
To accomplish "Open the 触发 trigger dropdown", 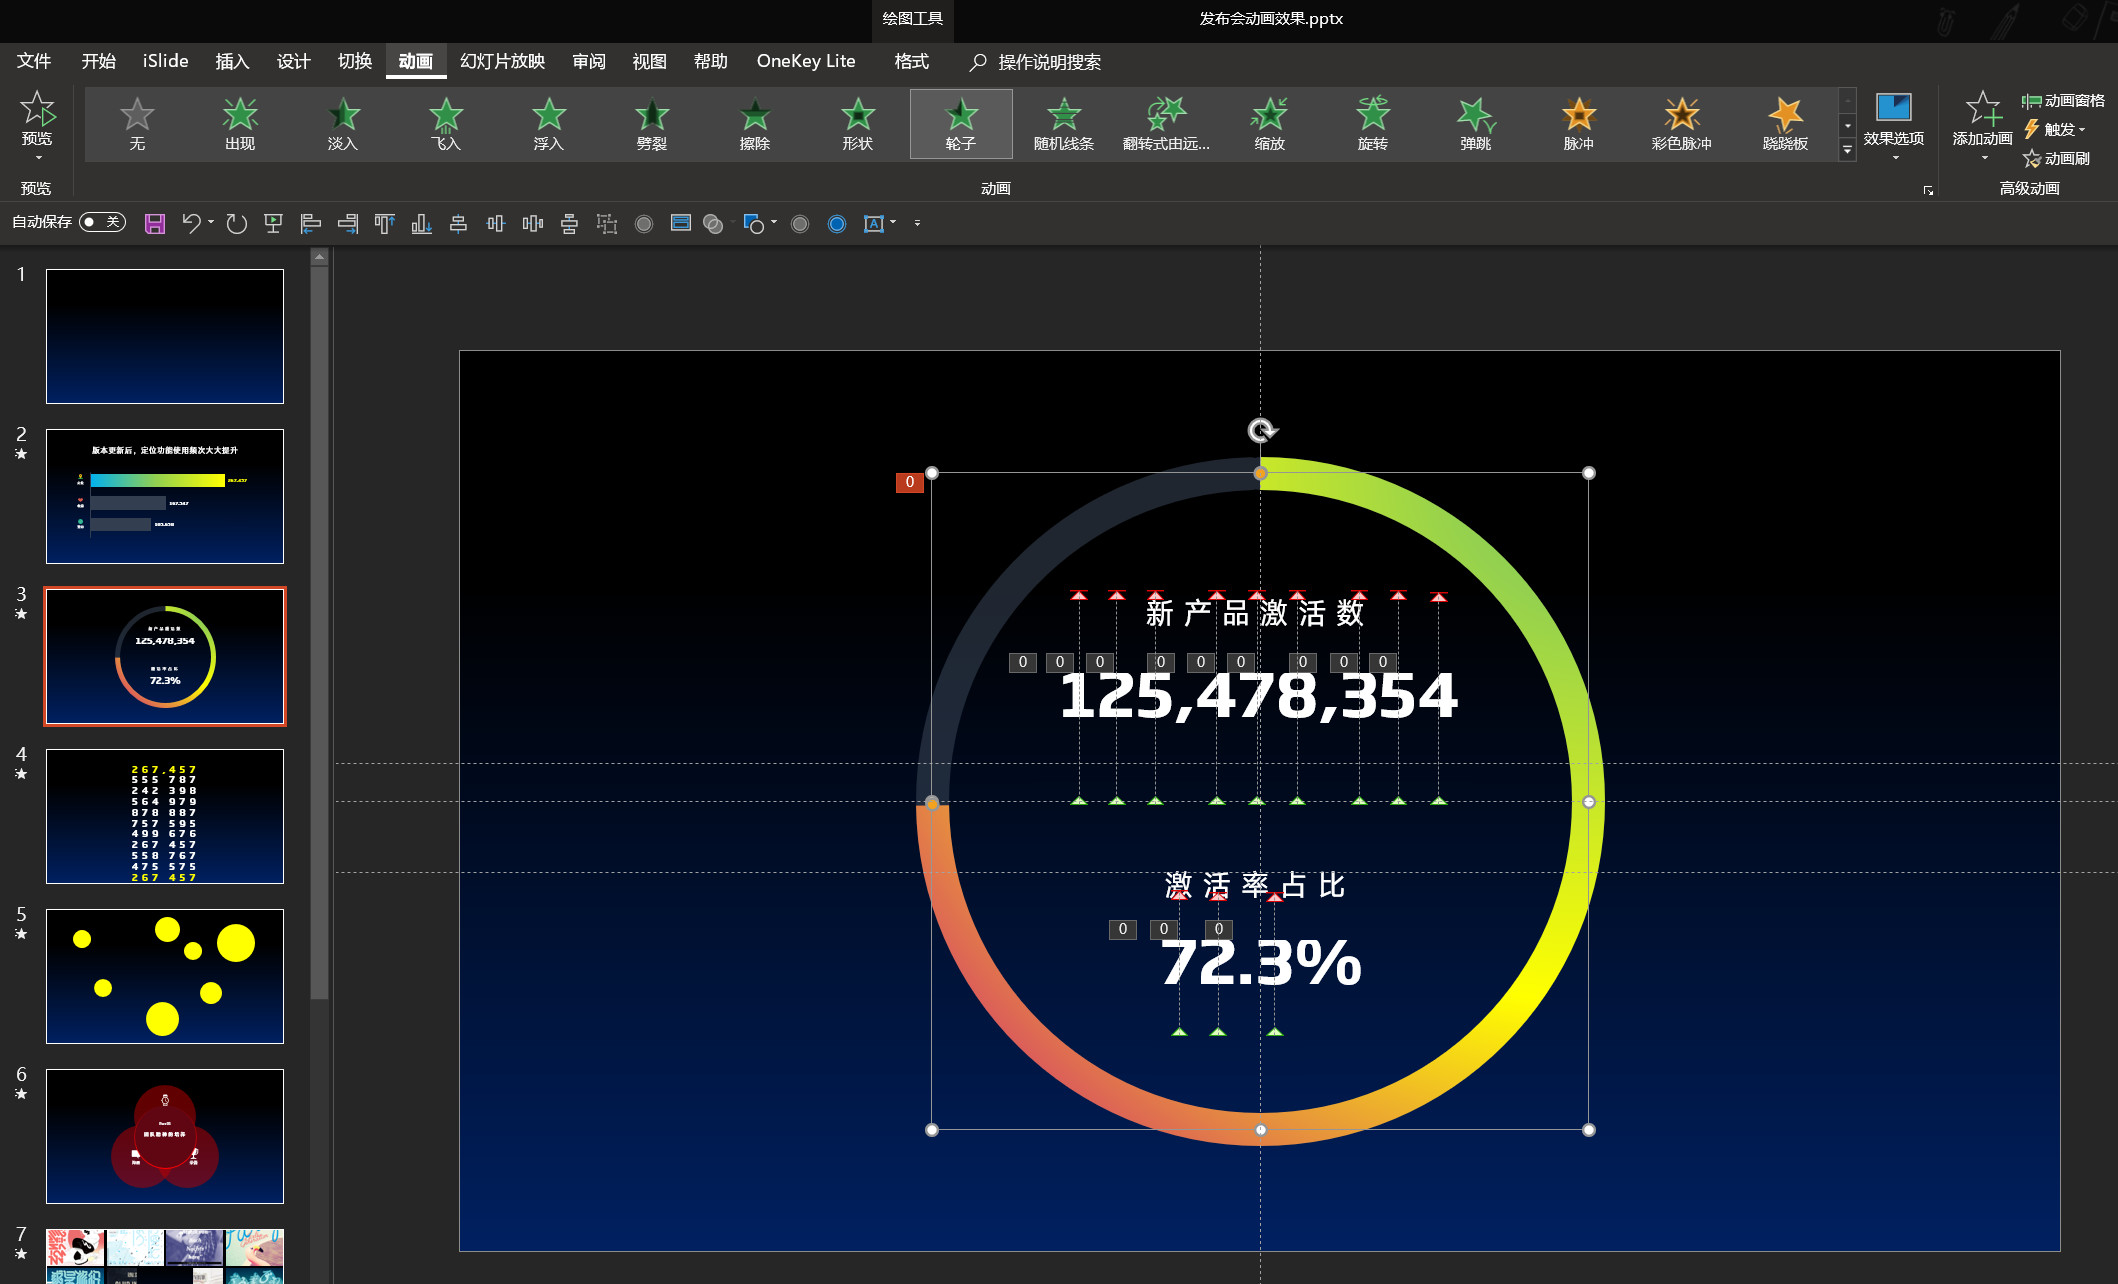I will pyautogui.click(x=2054, y=129).
